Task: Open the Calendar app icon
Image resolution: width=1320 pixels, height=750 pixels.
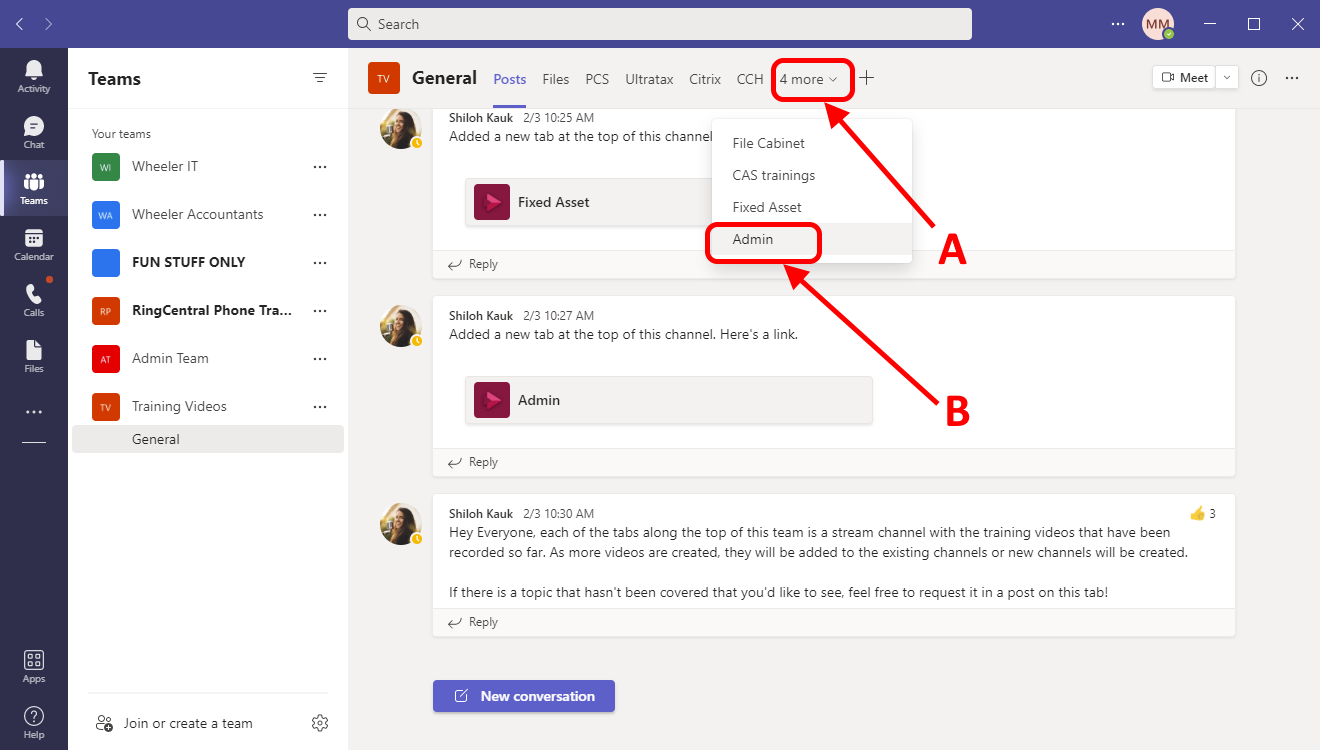Action: click(34, 244)
